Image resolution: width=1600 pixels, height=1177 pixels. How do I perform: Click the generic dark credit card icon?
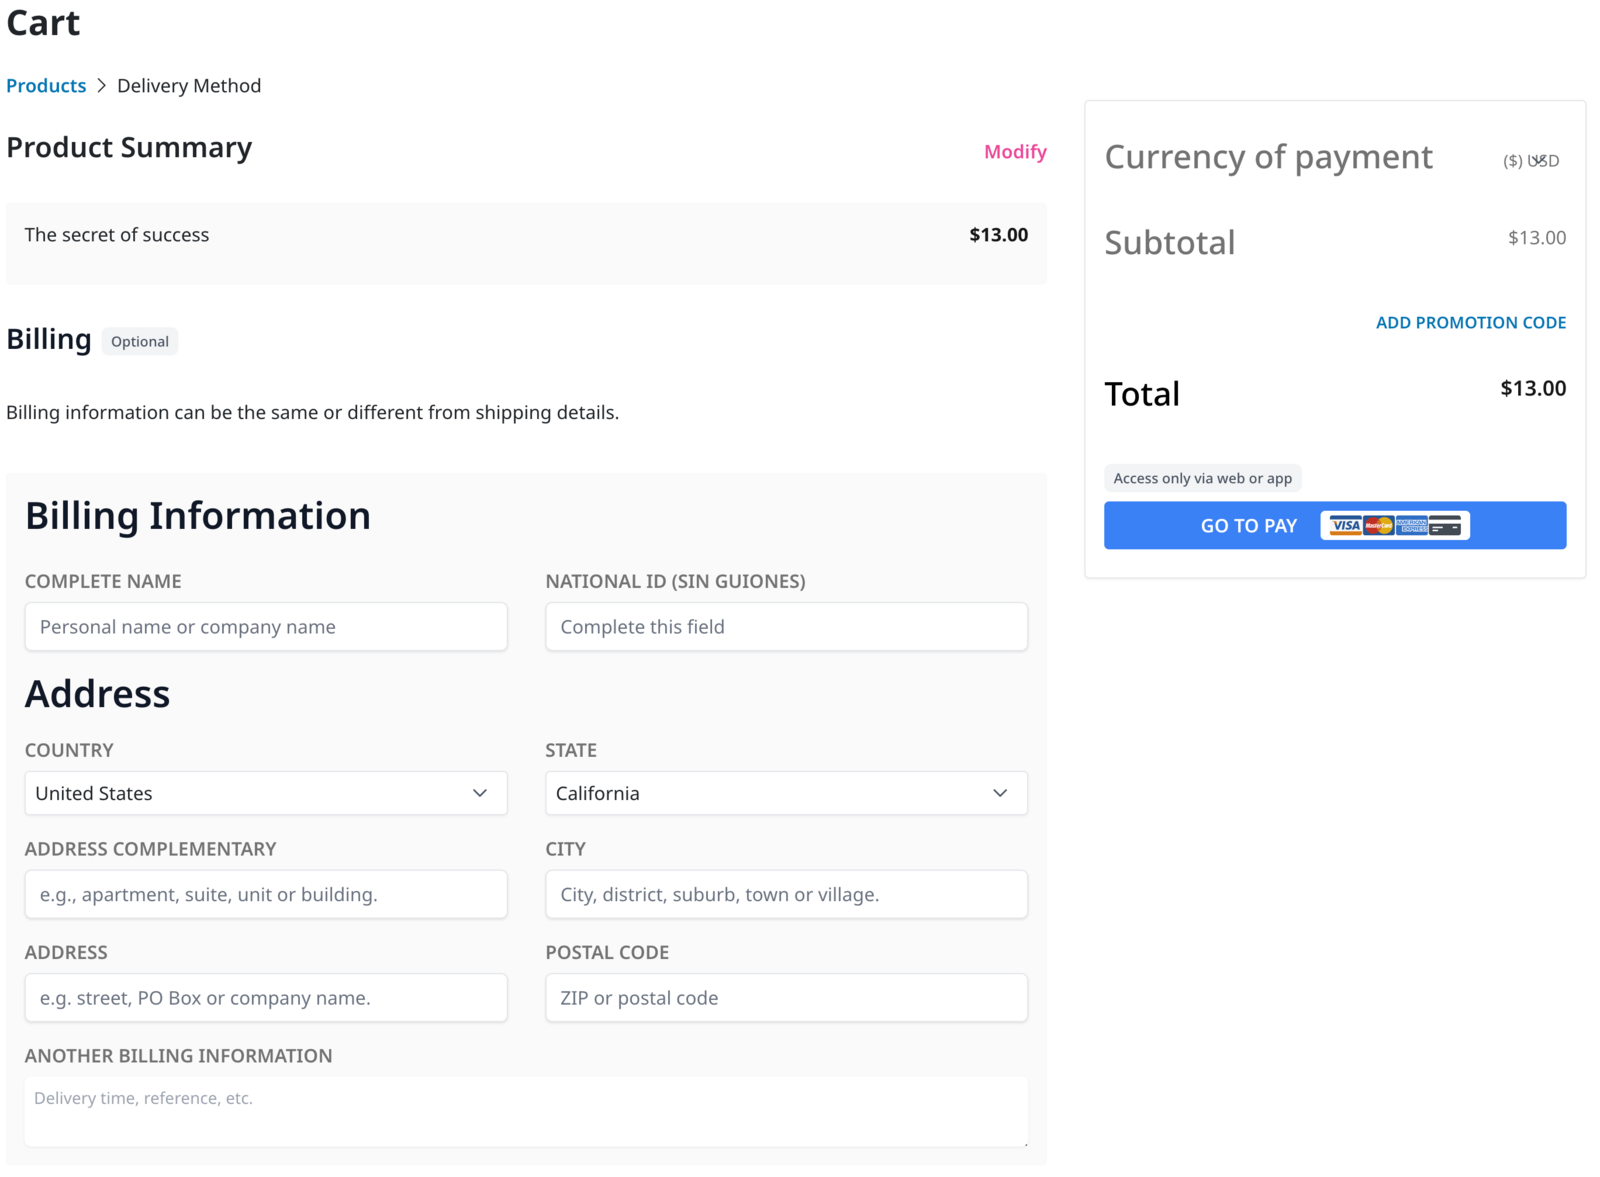(x=1445, y=525)
